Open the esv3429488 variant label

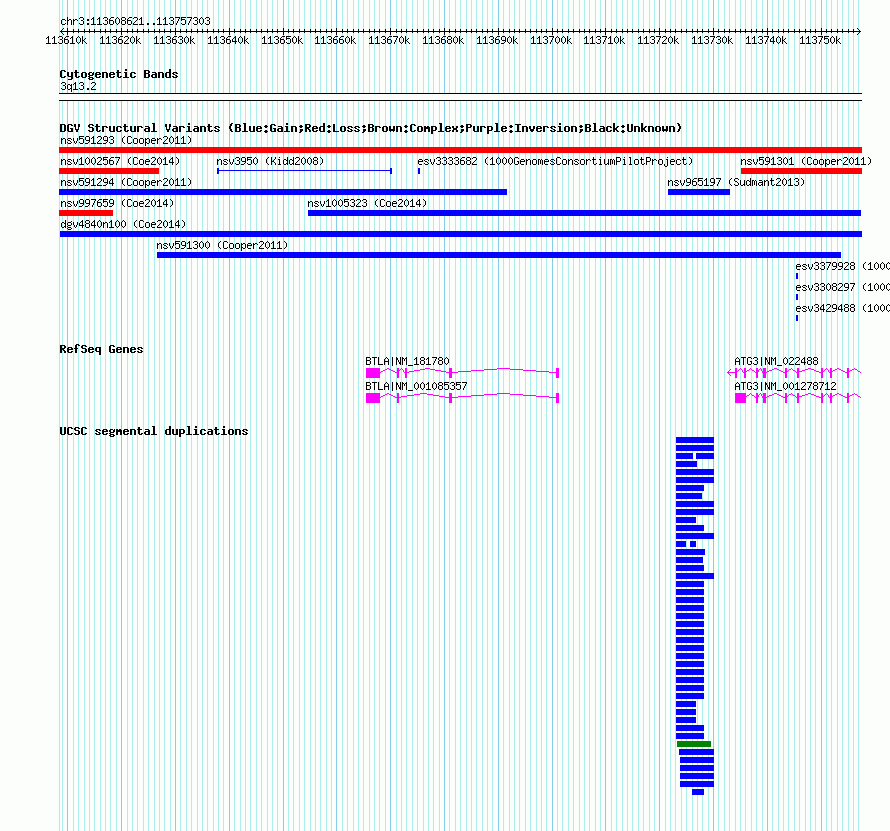click(x=842, y=308)
